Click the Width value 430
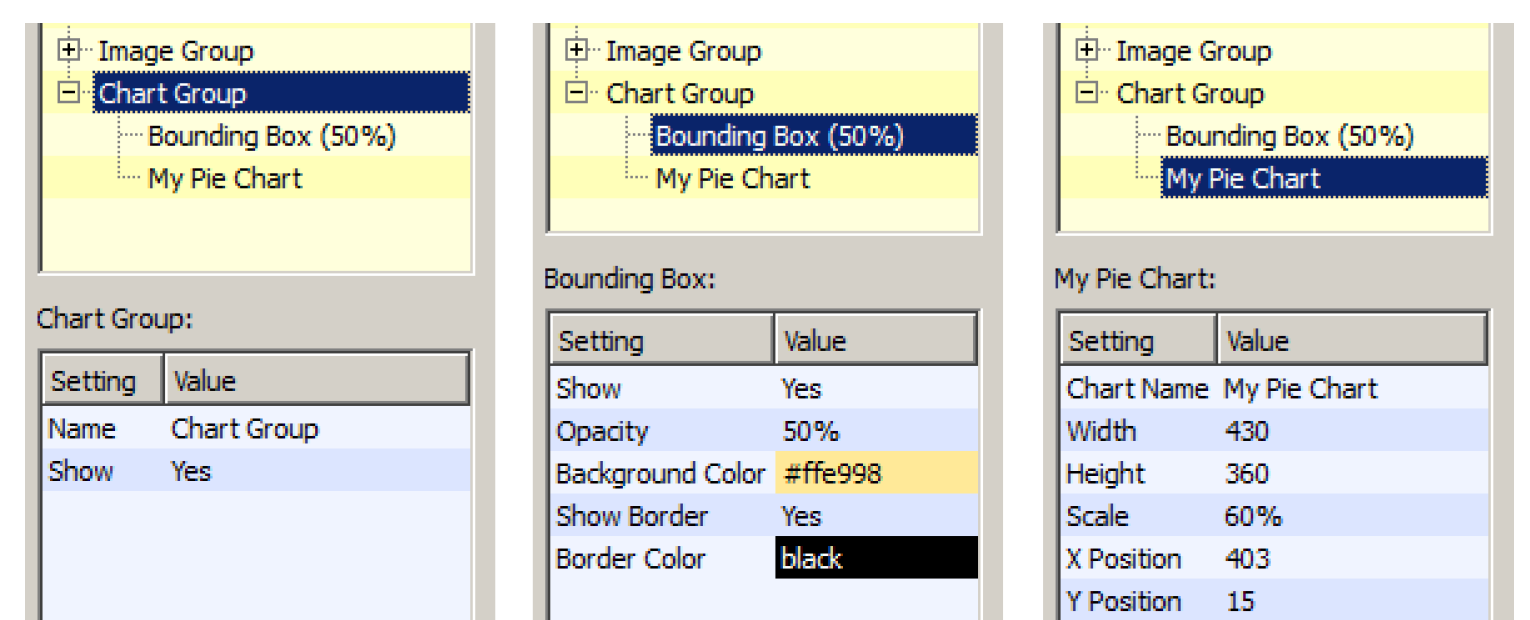 [1247, 431]
